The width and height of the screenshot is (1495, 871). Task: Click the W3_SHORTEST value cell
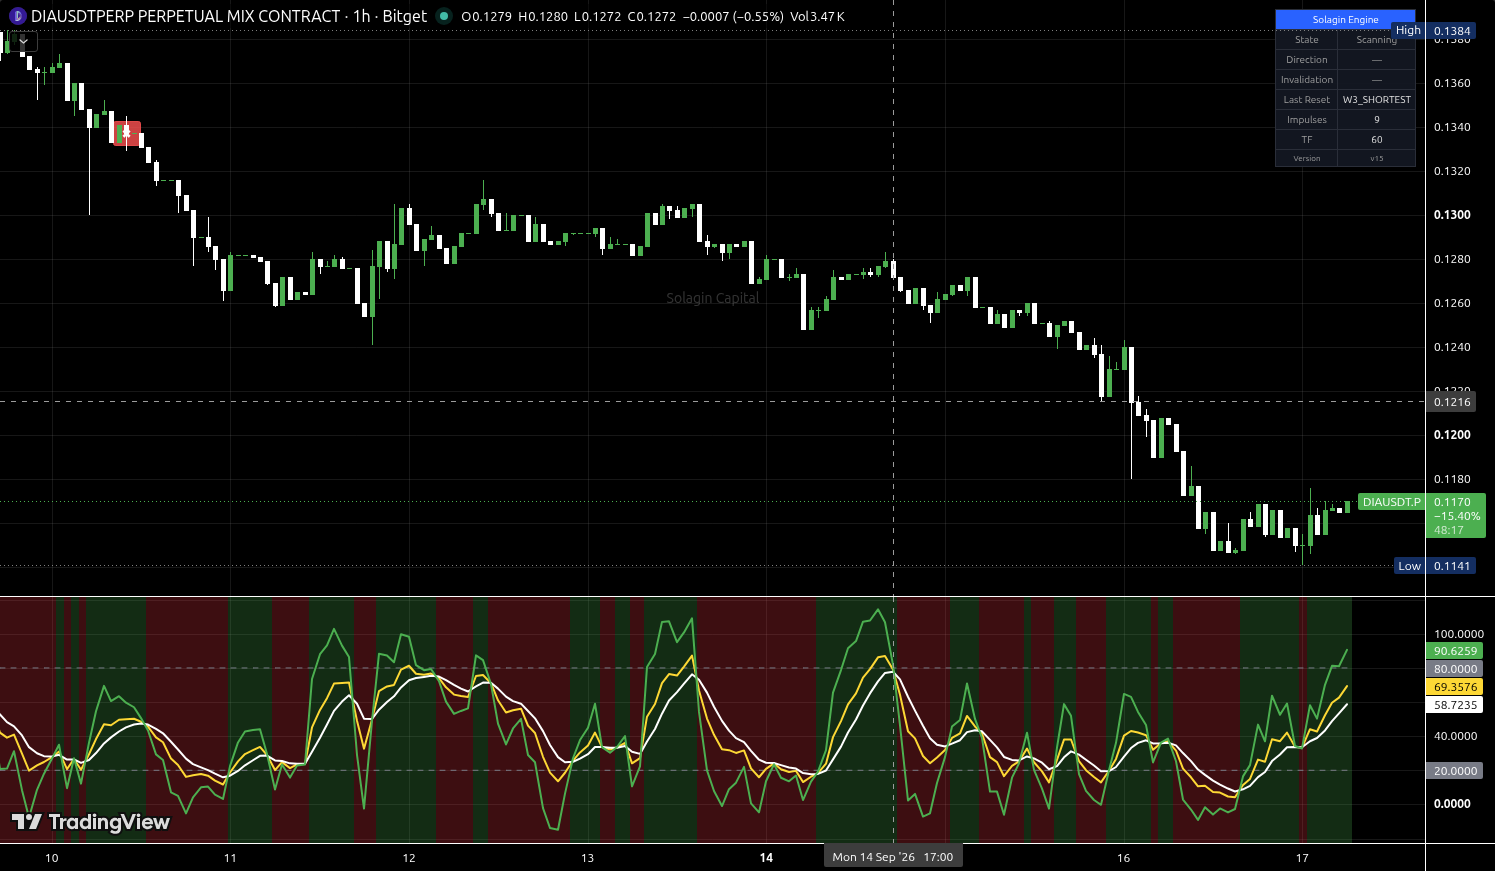click(1377, 100)
